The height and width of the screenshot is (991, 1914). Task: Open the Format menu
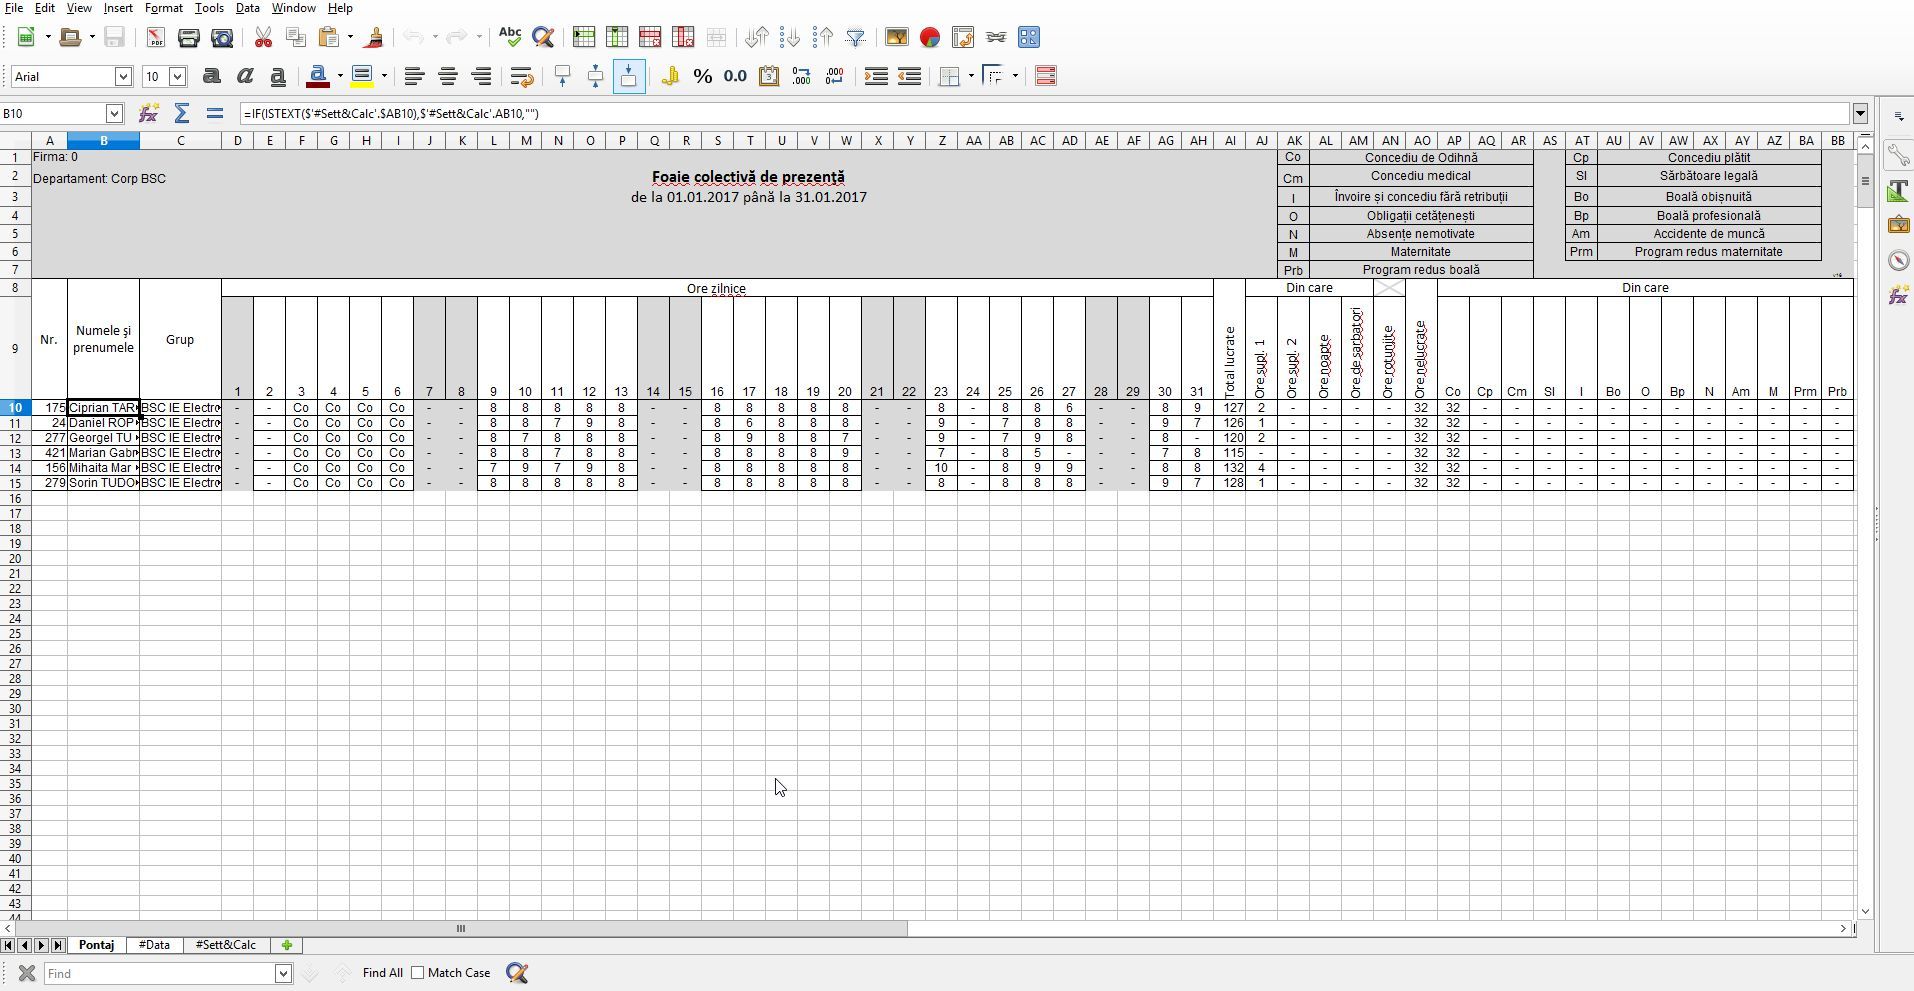[x=164, y=8]
